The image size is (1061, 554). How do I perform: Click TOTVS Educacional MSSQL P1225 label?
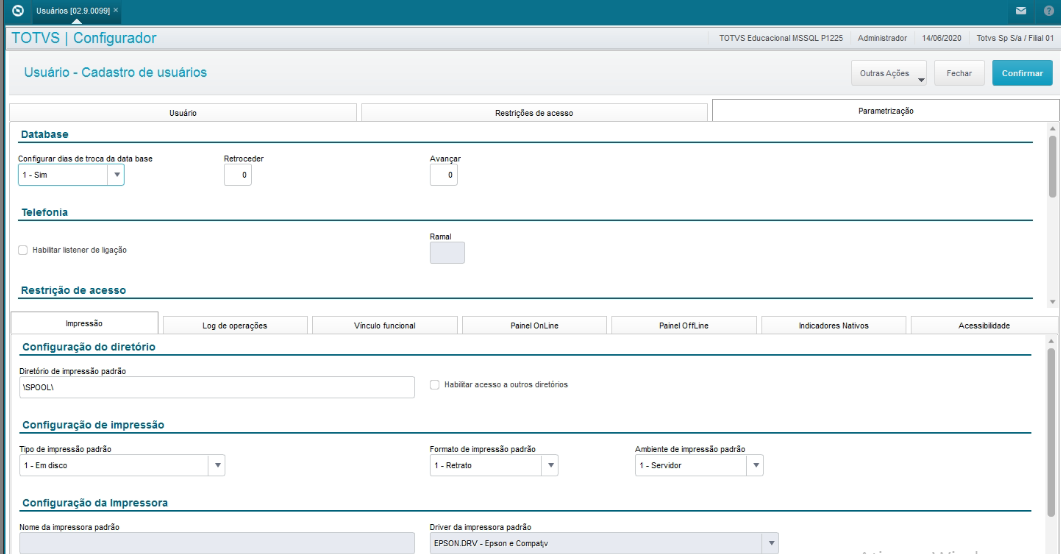(781, 38)
